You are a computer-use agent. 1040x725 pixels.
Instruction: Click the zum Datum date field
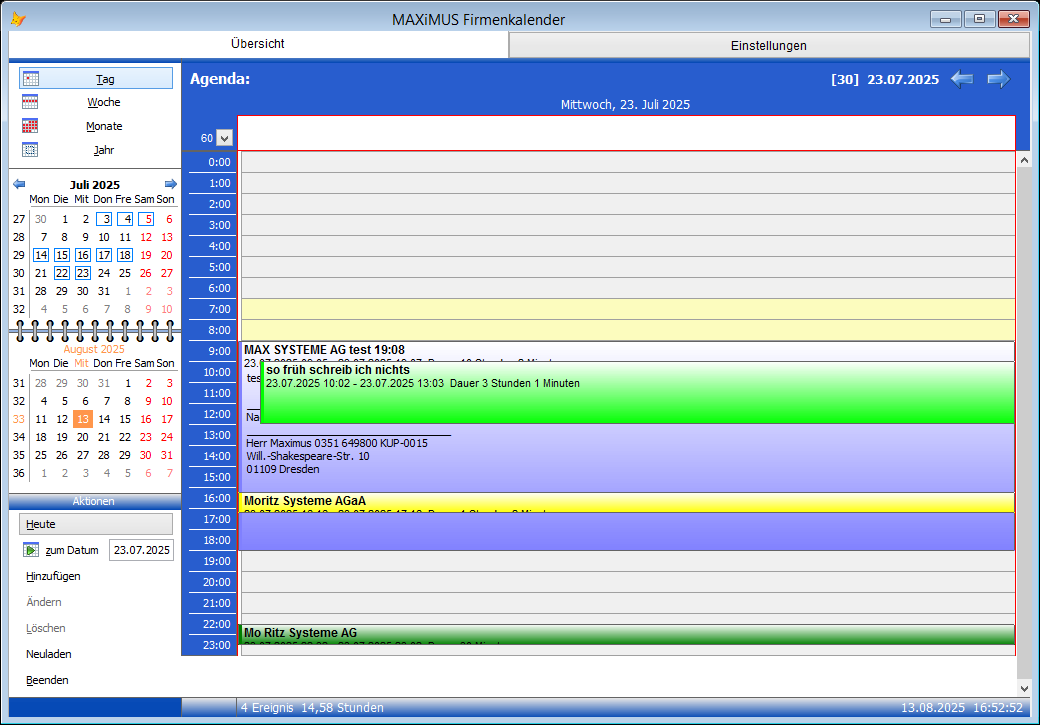point(140,550)
